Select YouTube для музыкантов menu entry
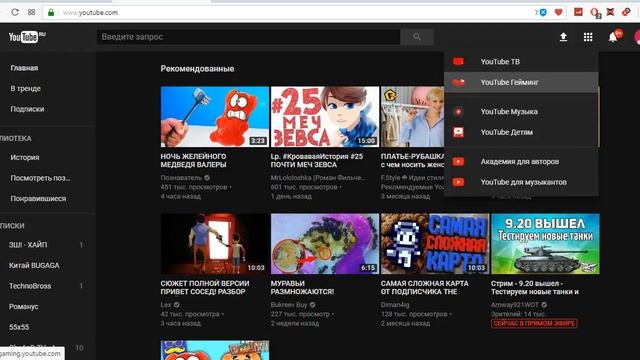The height and width of the screenshot is (360, 640). [521, 182]
